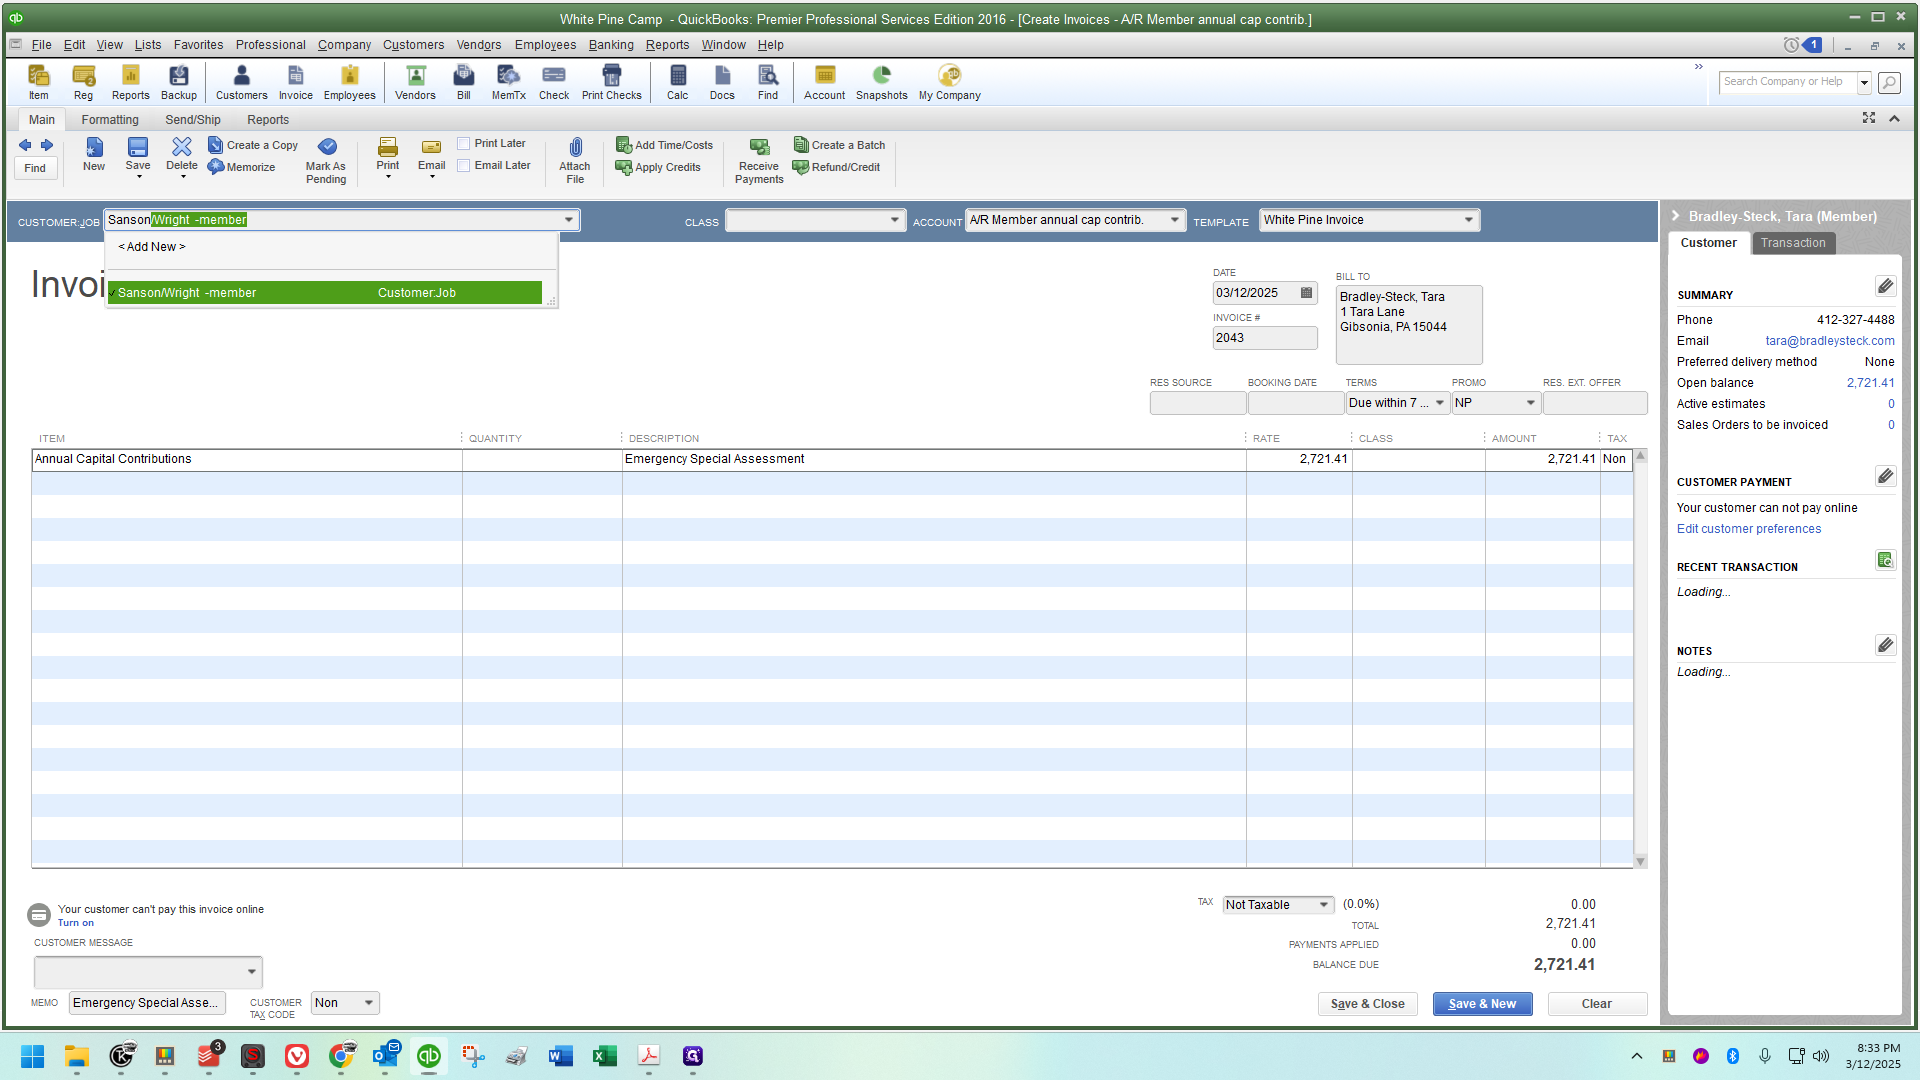1920x1080 pixels.
Task: Open Excel from the Windows taskbar
Action: pos(604,1056)
